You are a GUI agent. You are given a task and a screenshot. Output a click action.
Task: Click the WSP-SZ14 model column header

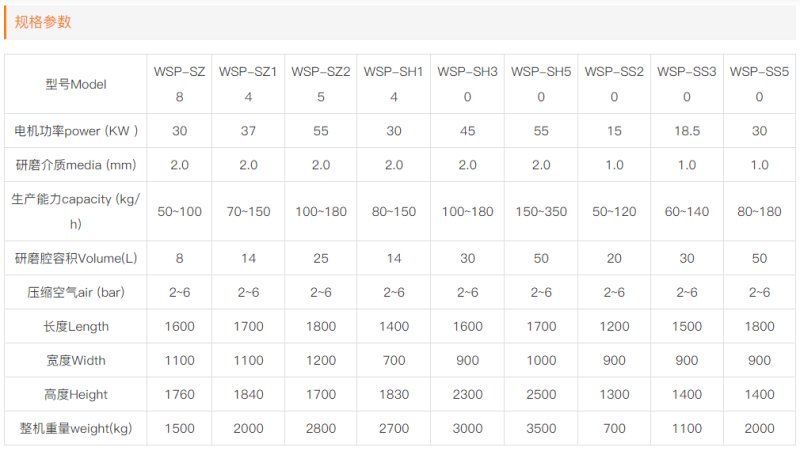pyautogui.click(x=248, y=84)
